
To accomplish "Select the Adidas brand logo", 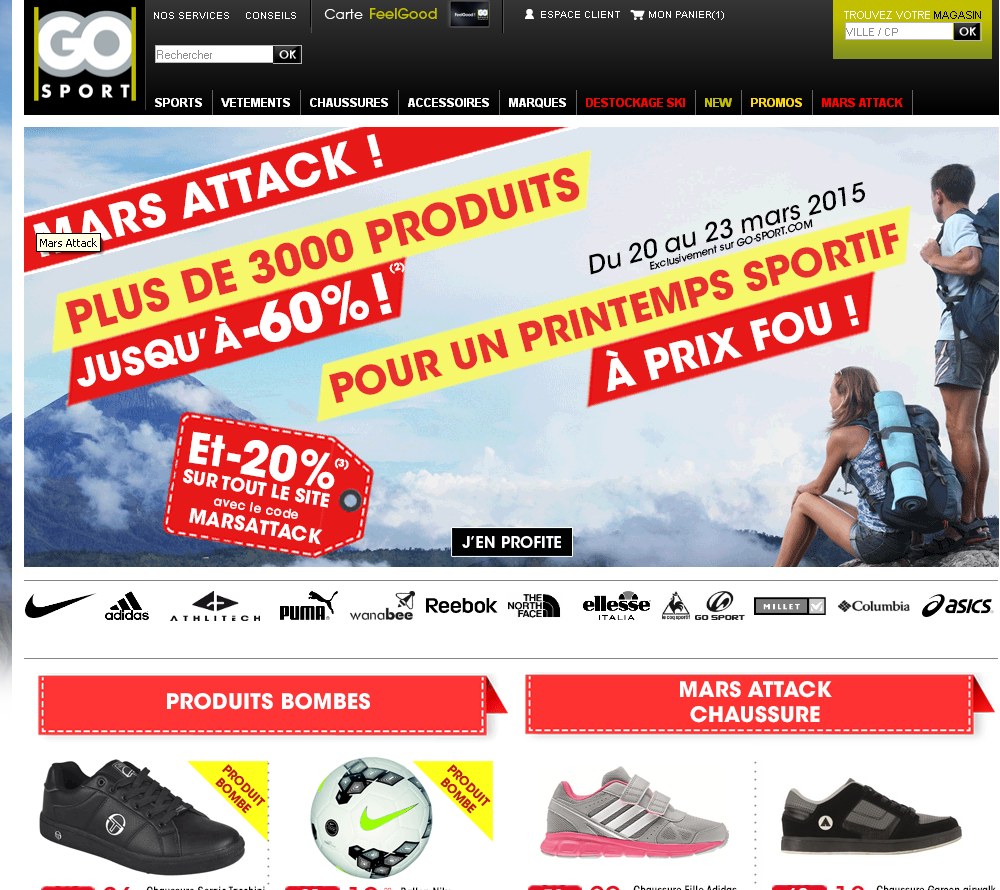I will (126, 606).
